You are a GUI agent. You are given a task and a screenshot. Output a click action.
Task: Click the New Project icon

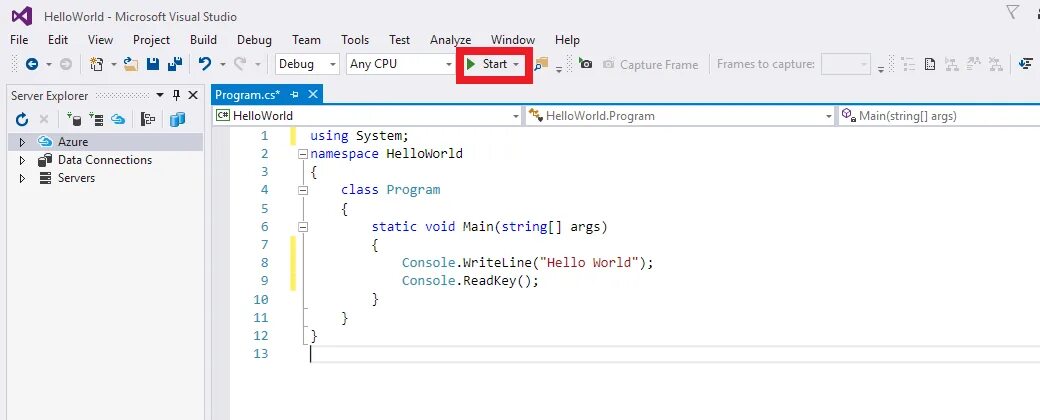[97, 64]
